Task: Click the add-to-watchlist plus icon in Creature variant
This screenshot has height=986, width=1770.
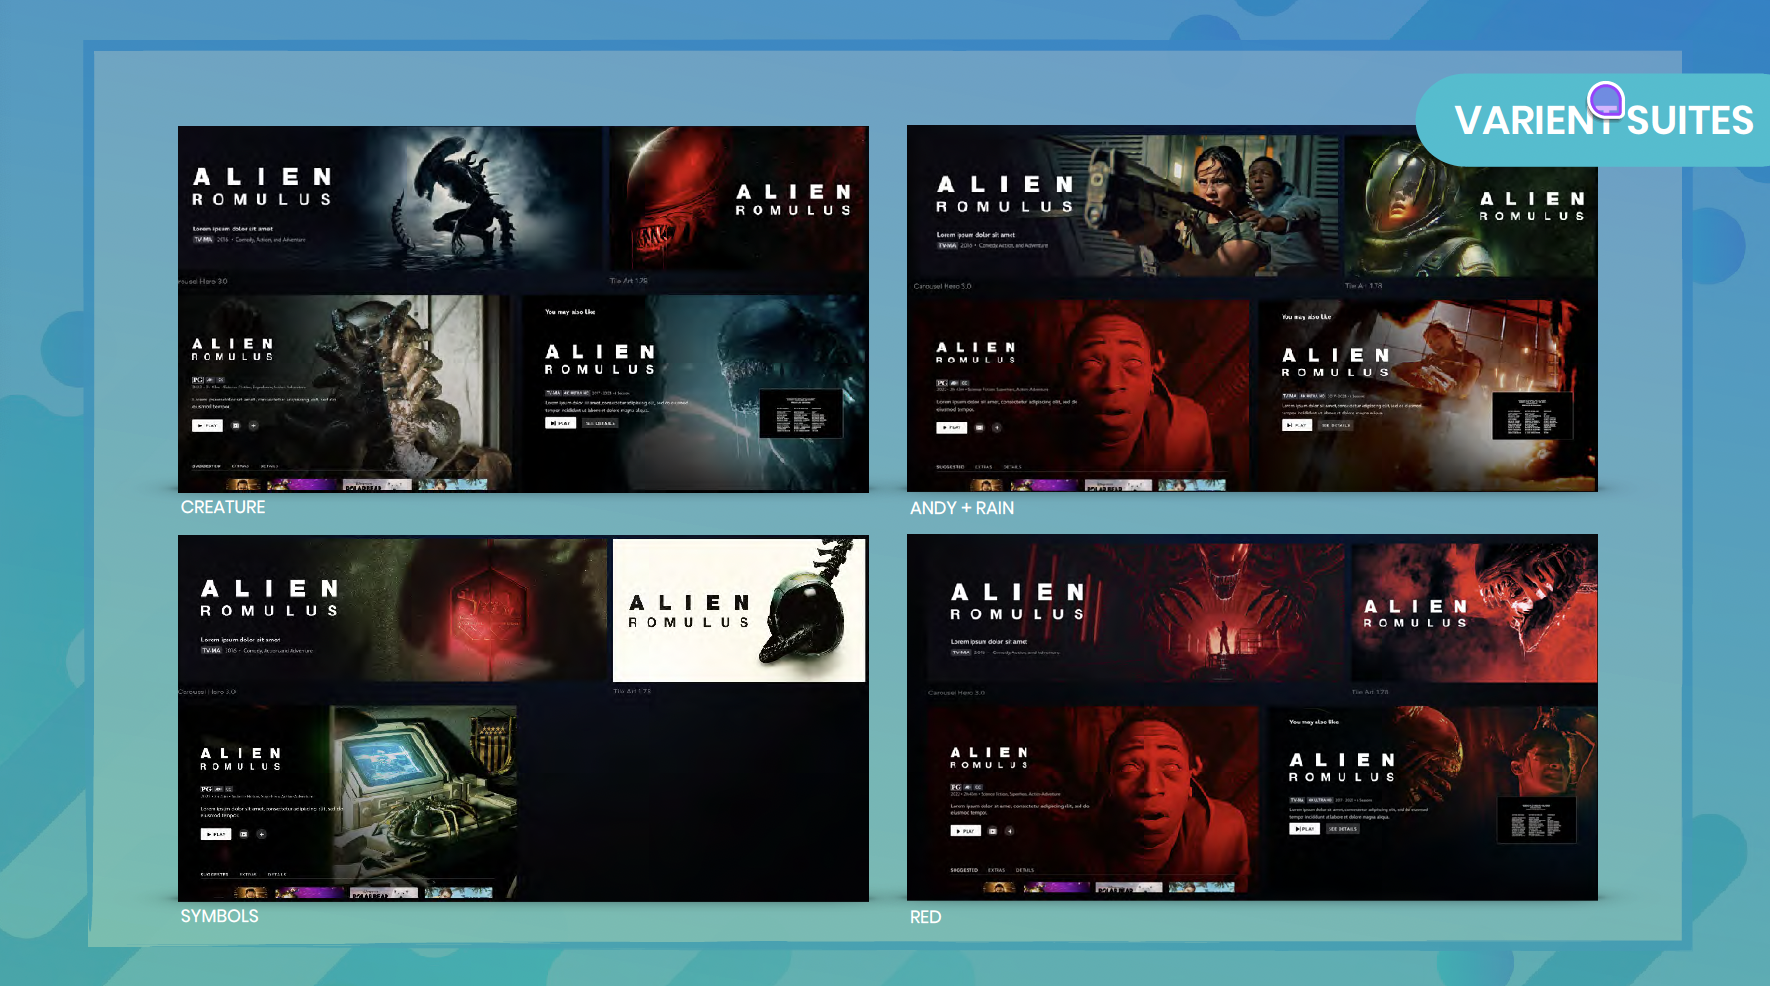Action: coord(253,426)
